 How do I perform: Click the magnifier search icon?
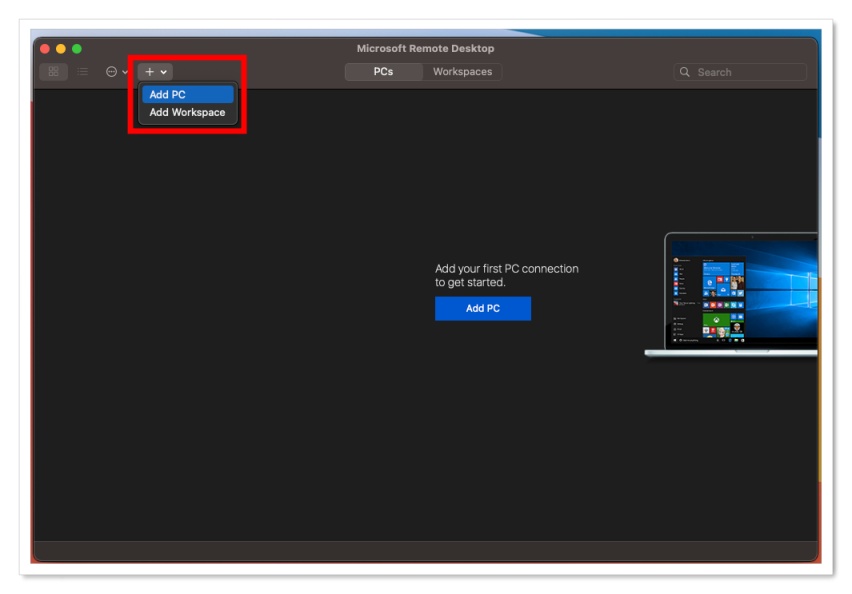685,72
